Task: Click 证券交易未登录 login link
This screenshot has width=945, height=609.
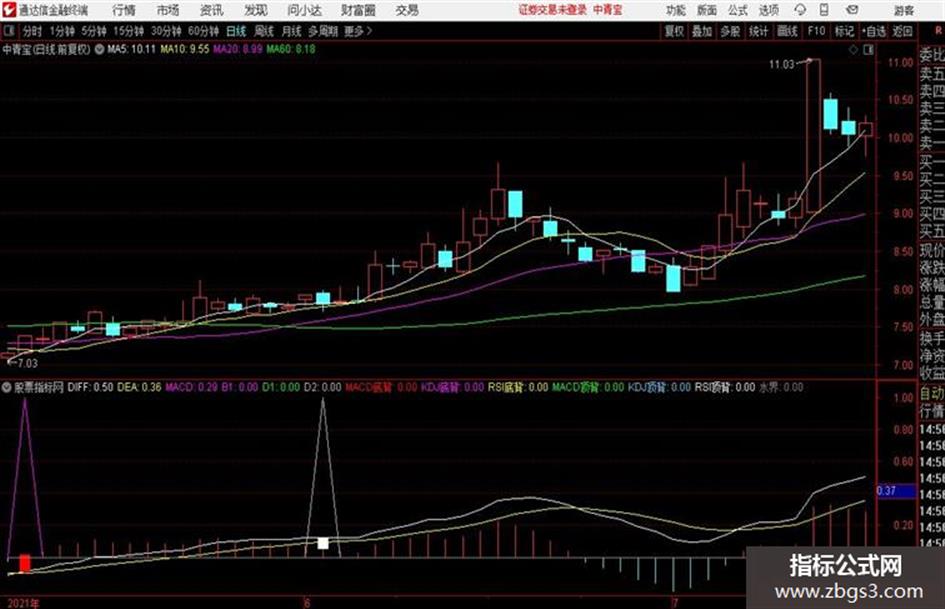Action: (553, 10)
